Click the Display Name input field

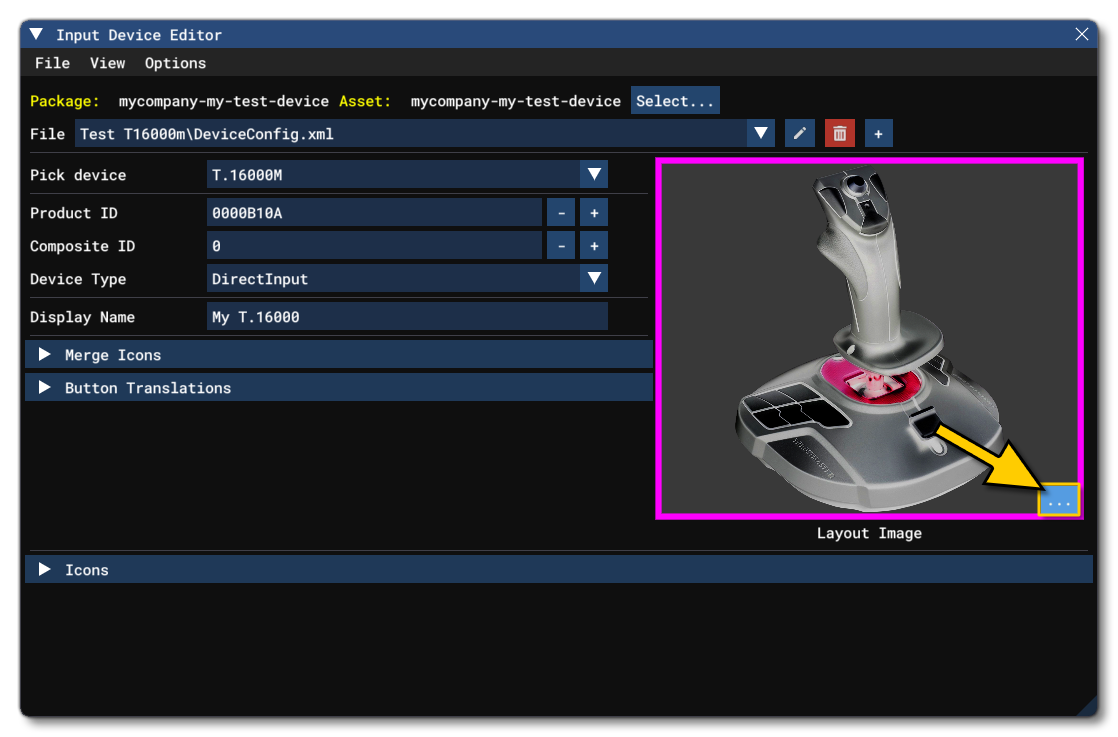click(407, 316)
